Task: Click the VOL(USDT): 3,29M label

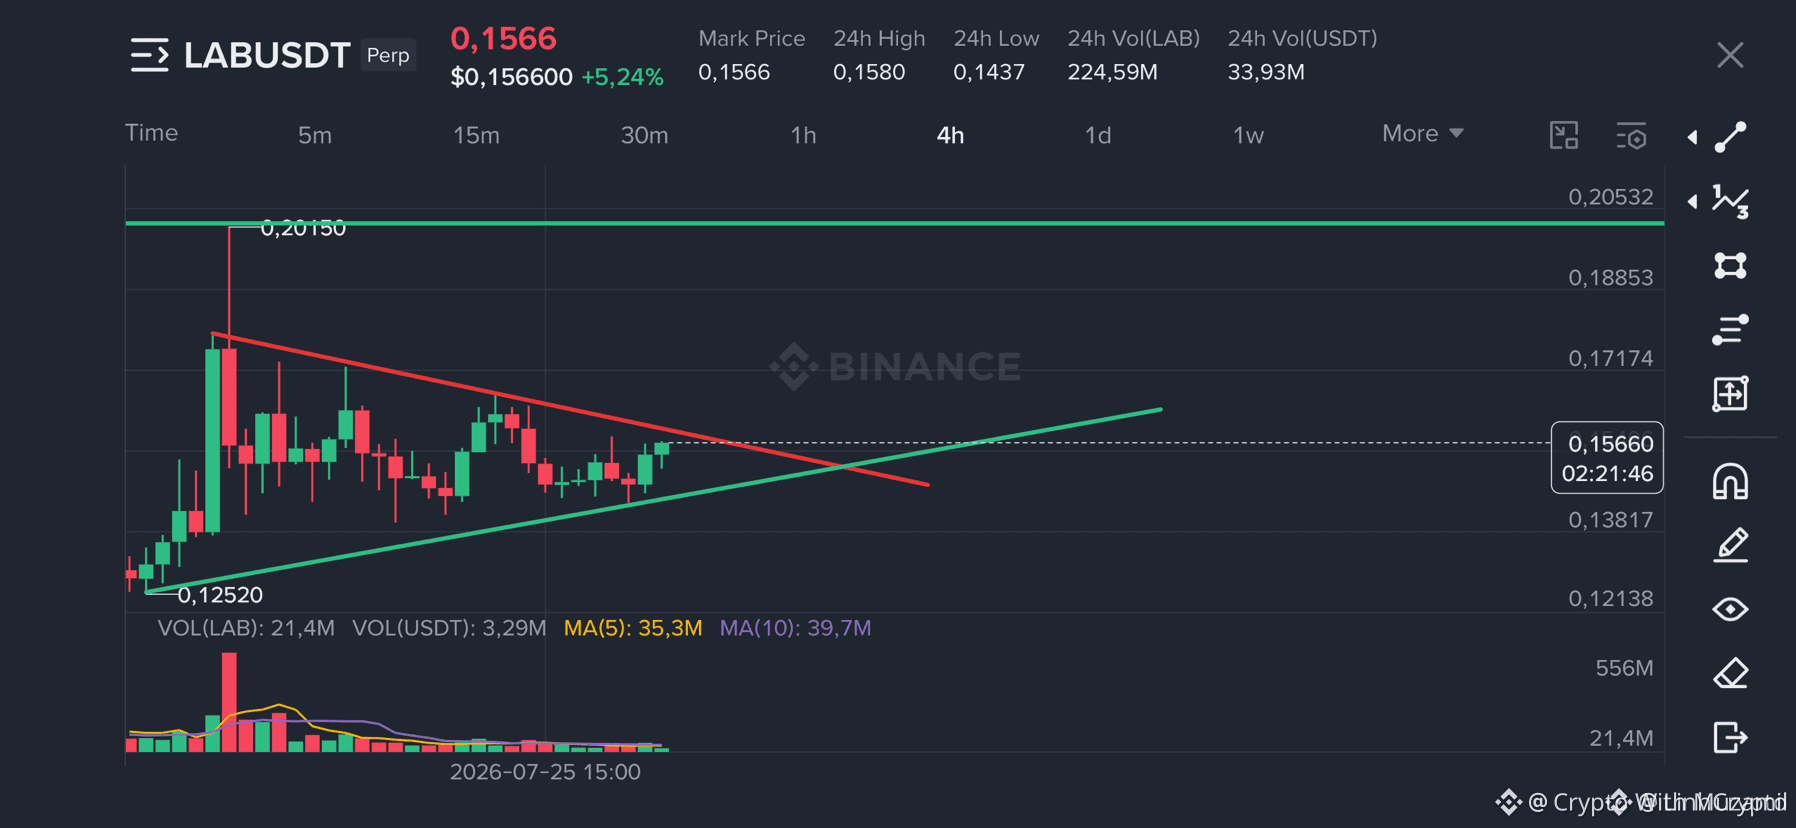Action: (x=449, y=628)
